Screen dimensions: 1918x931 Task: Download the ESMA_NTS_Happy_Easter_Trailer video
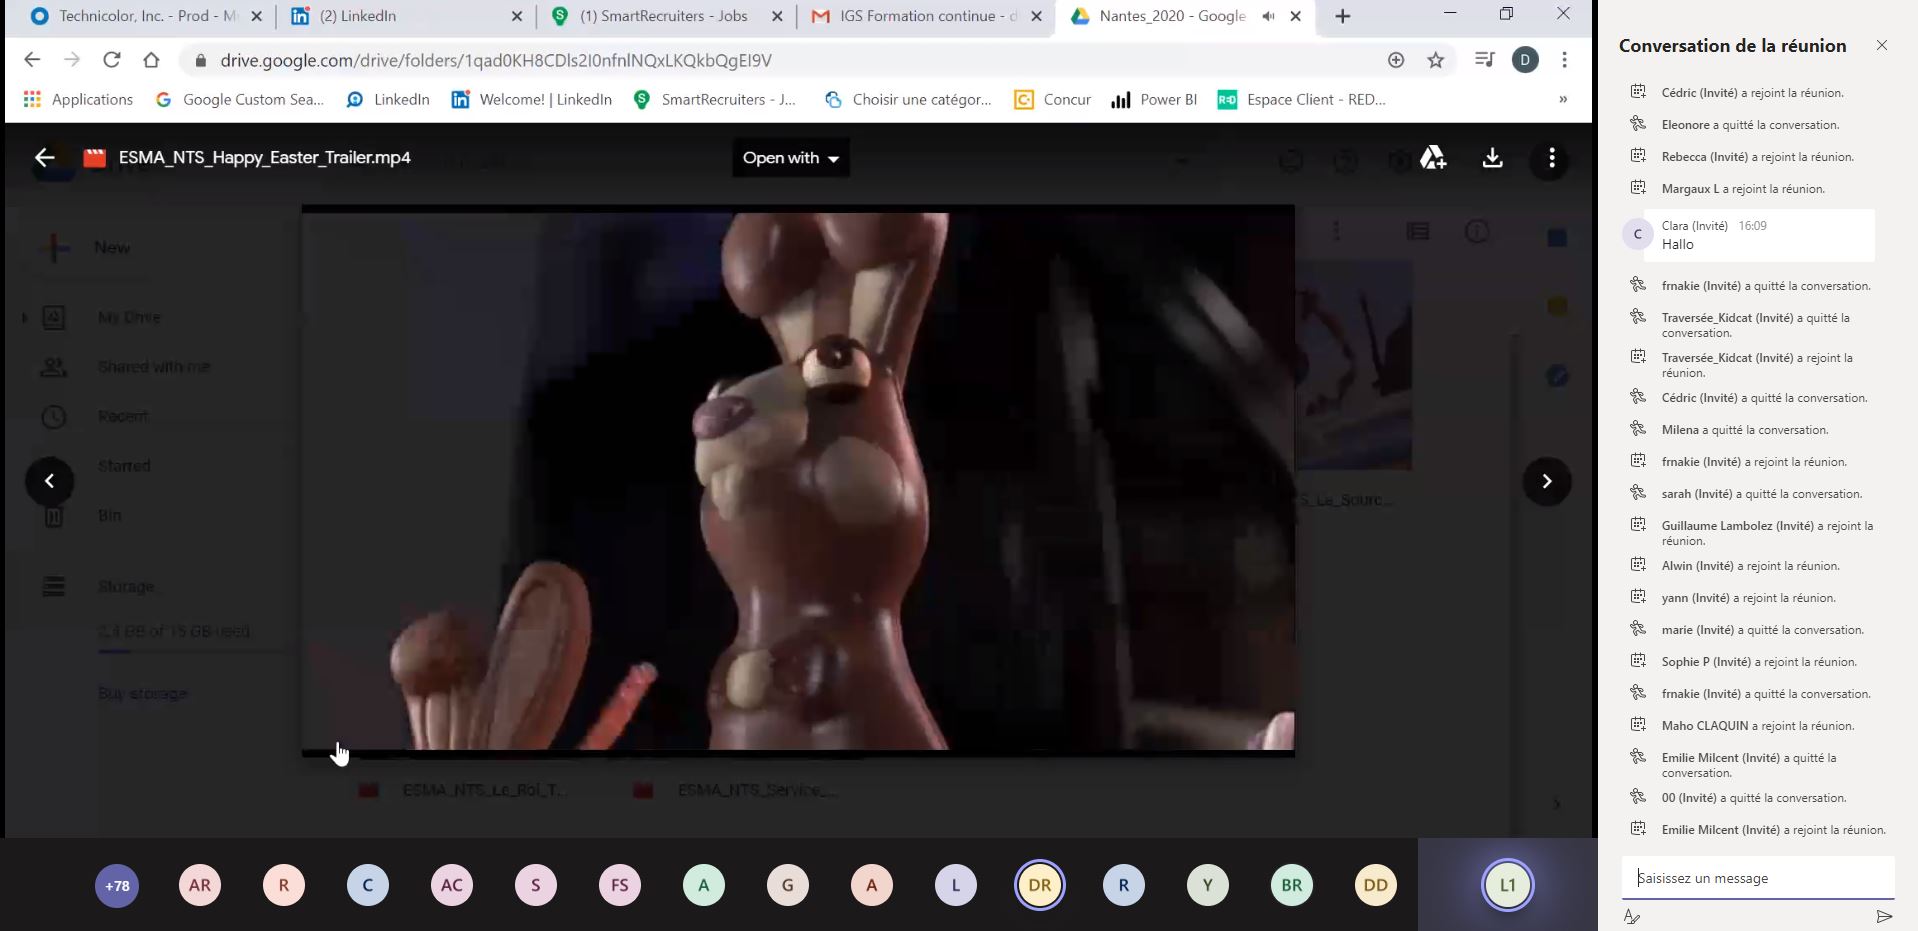click(x=1492, y=158)
